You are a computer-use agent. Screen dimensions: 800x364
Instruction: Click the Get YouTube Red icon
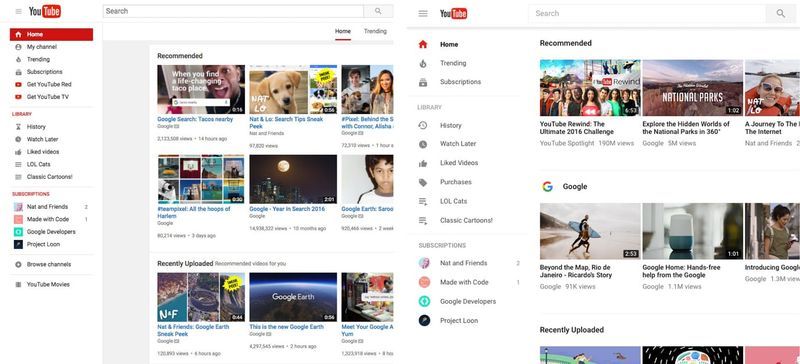(x=18, y=84)
